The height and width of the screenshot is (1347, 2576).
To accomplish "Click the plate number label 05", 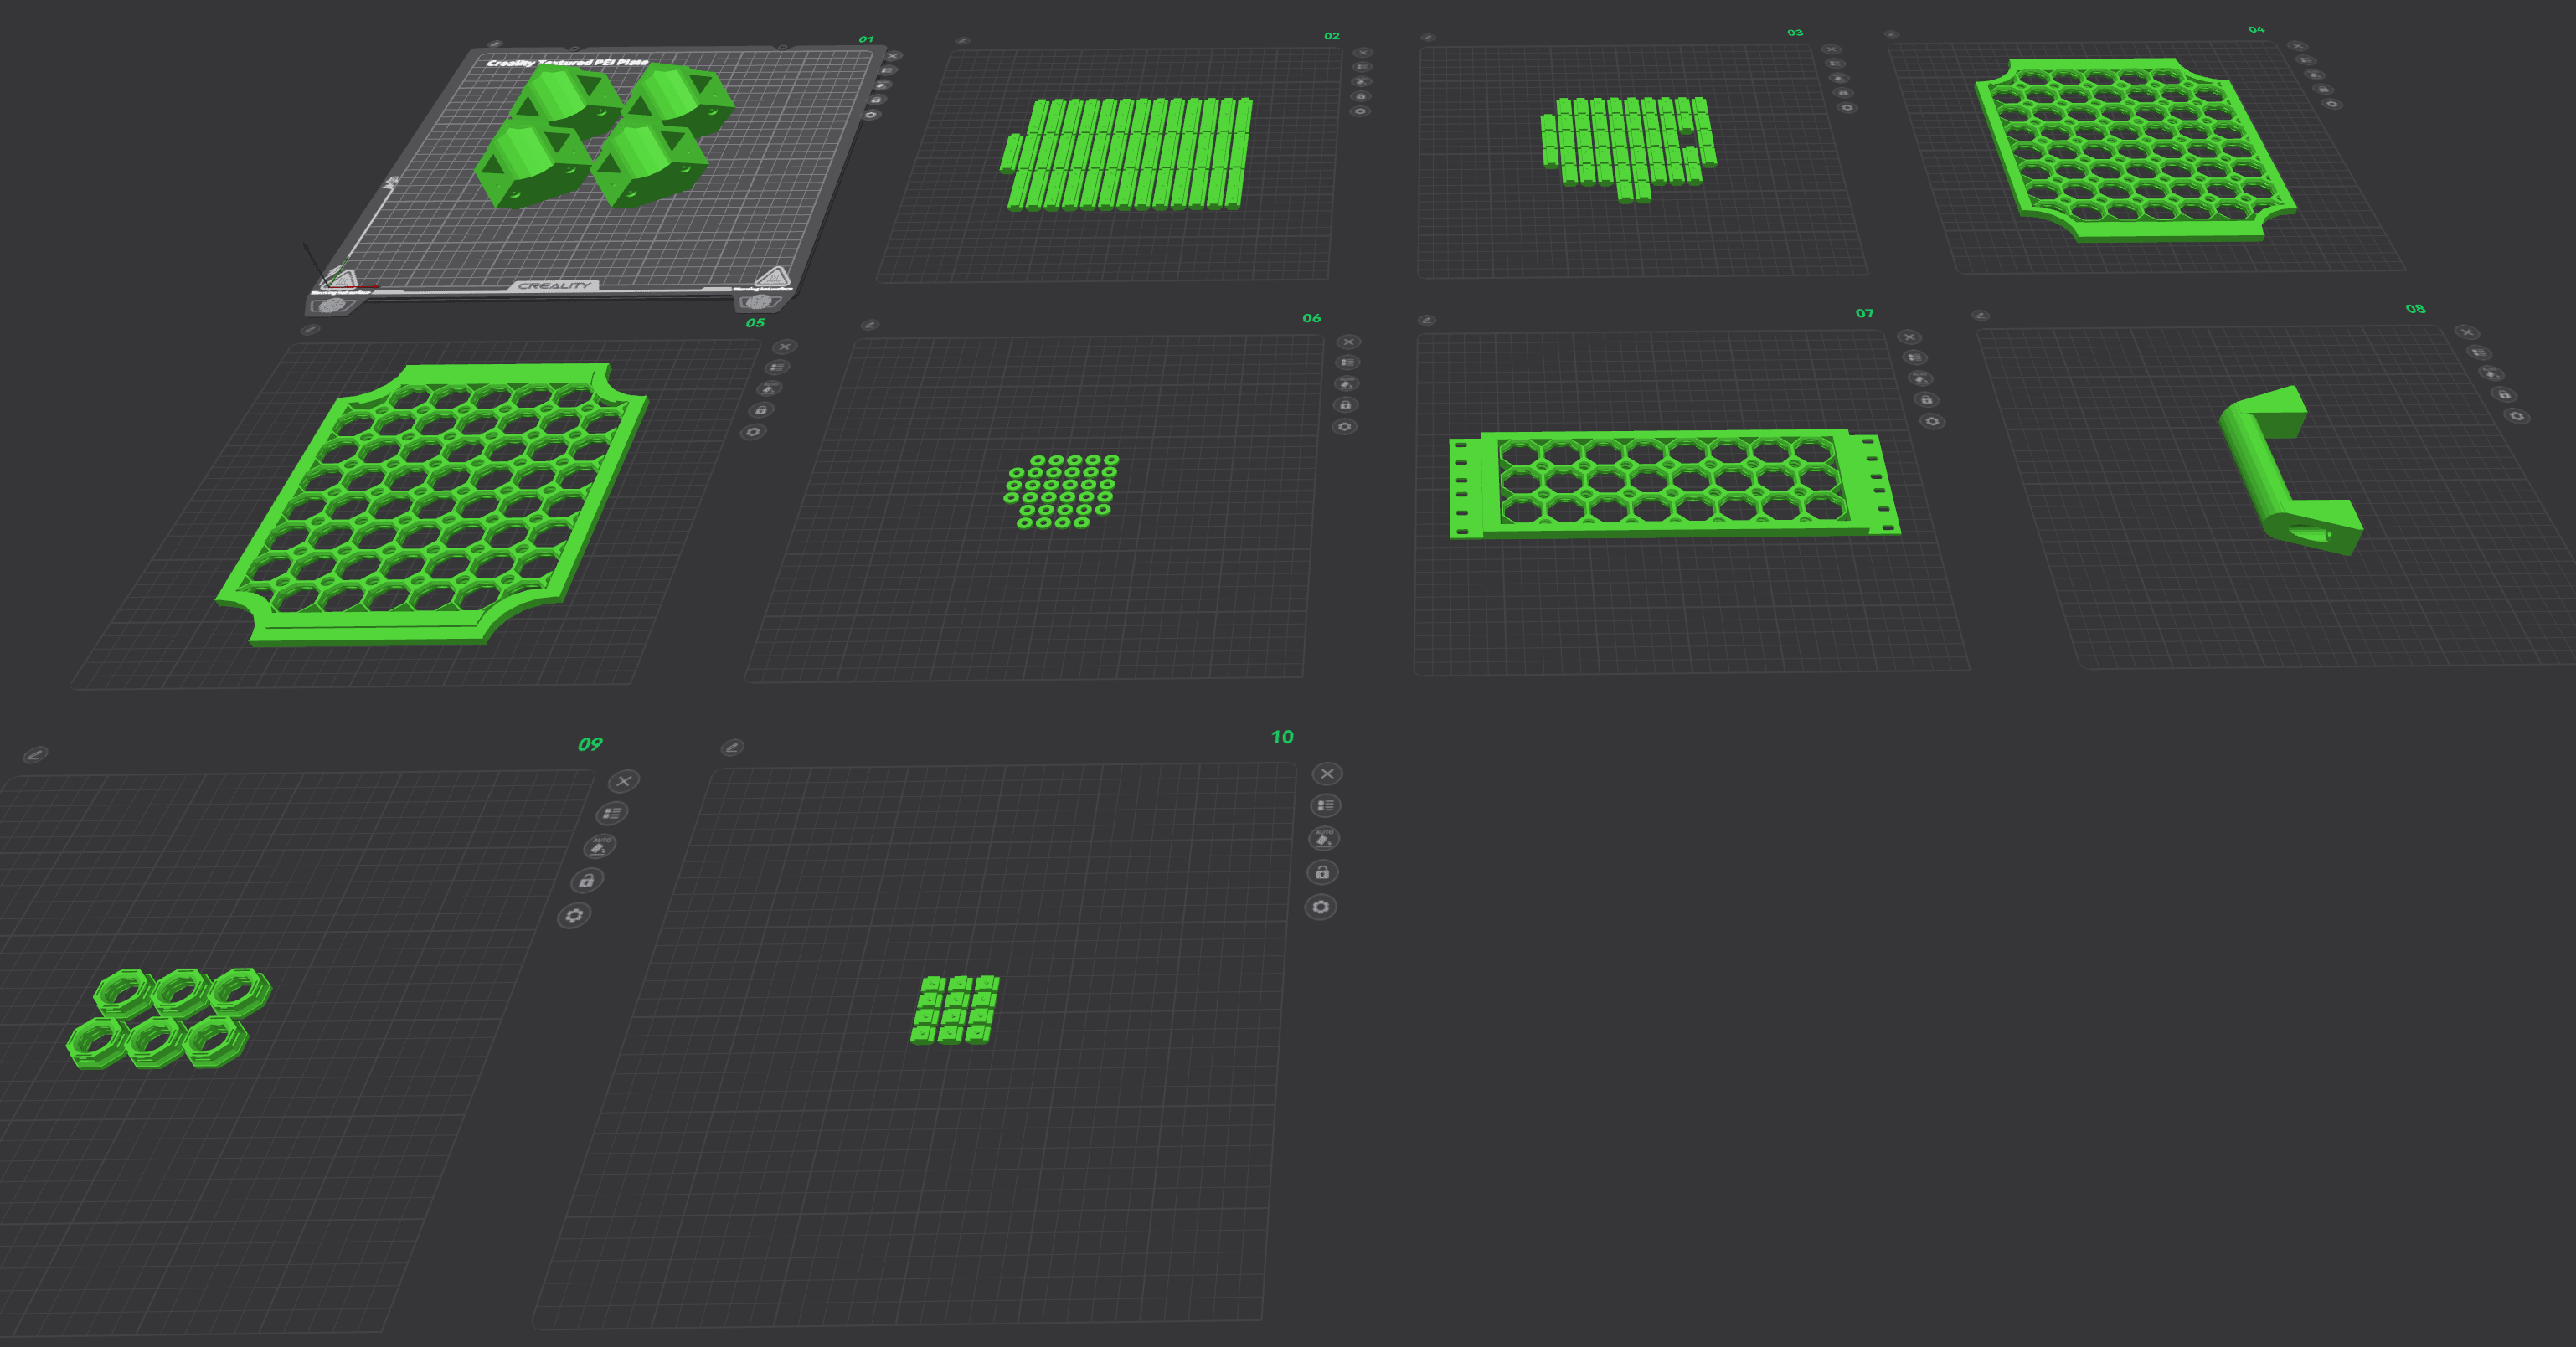I will 755,323.
